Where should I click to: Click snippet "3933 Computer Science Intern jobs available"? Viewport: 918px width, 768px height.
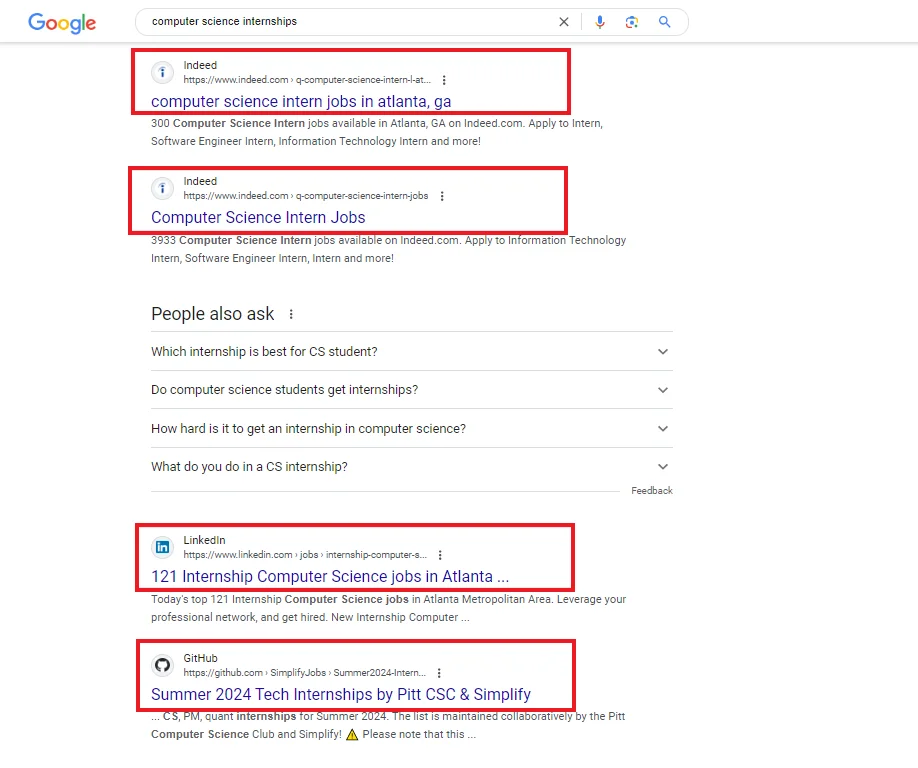388,249
